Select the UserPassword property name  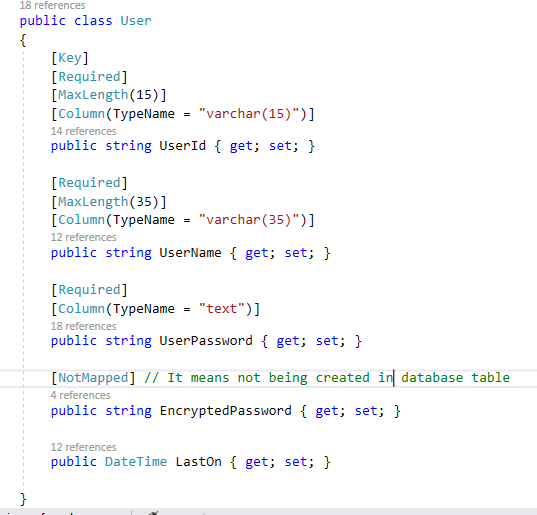(x=206, y=341)
